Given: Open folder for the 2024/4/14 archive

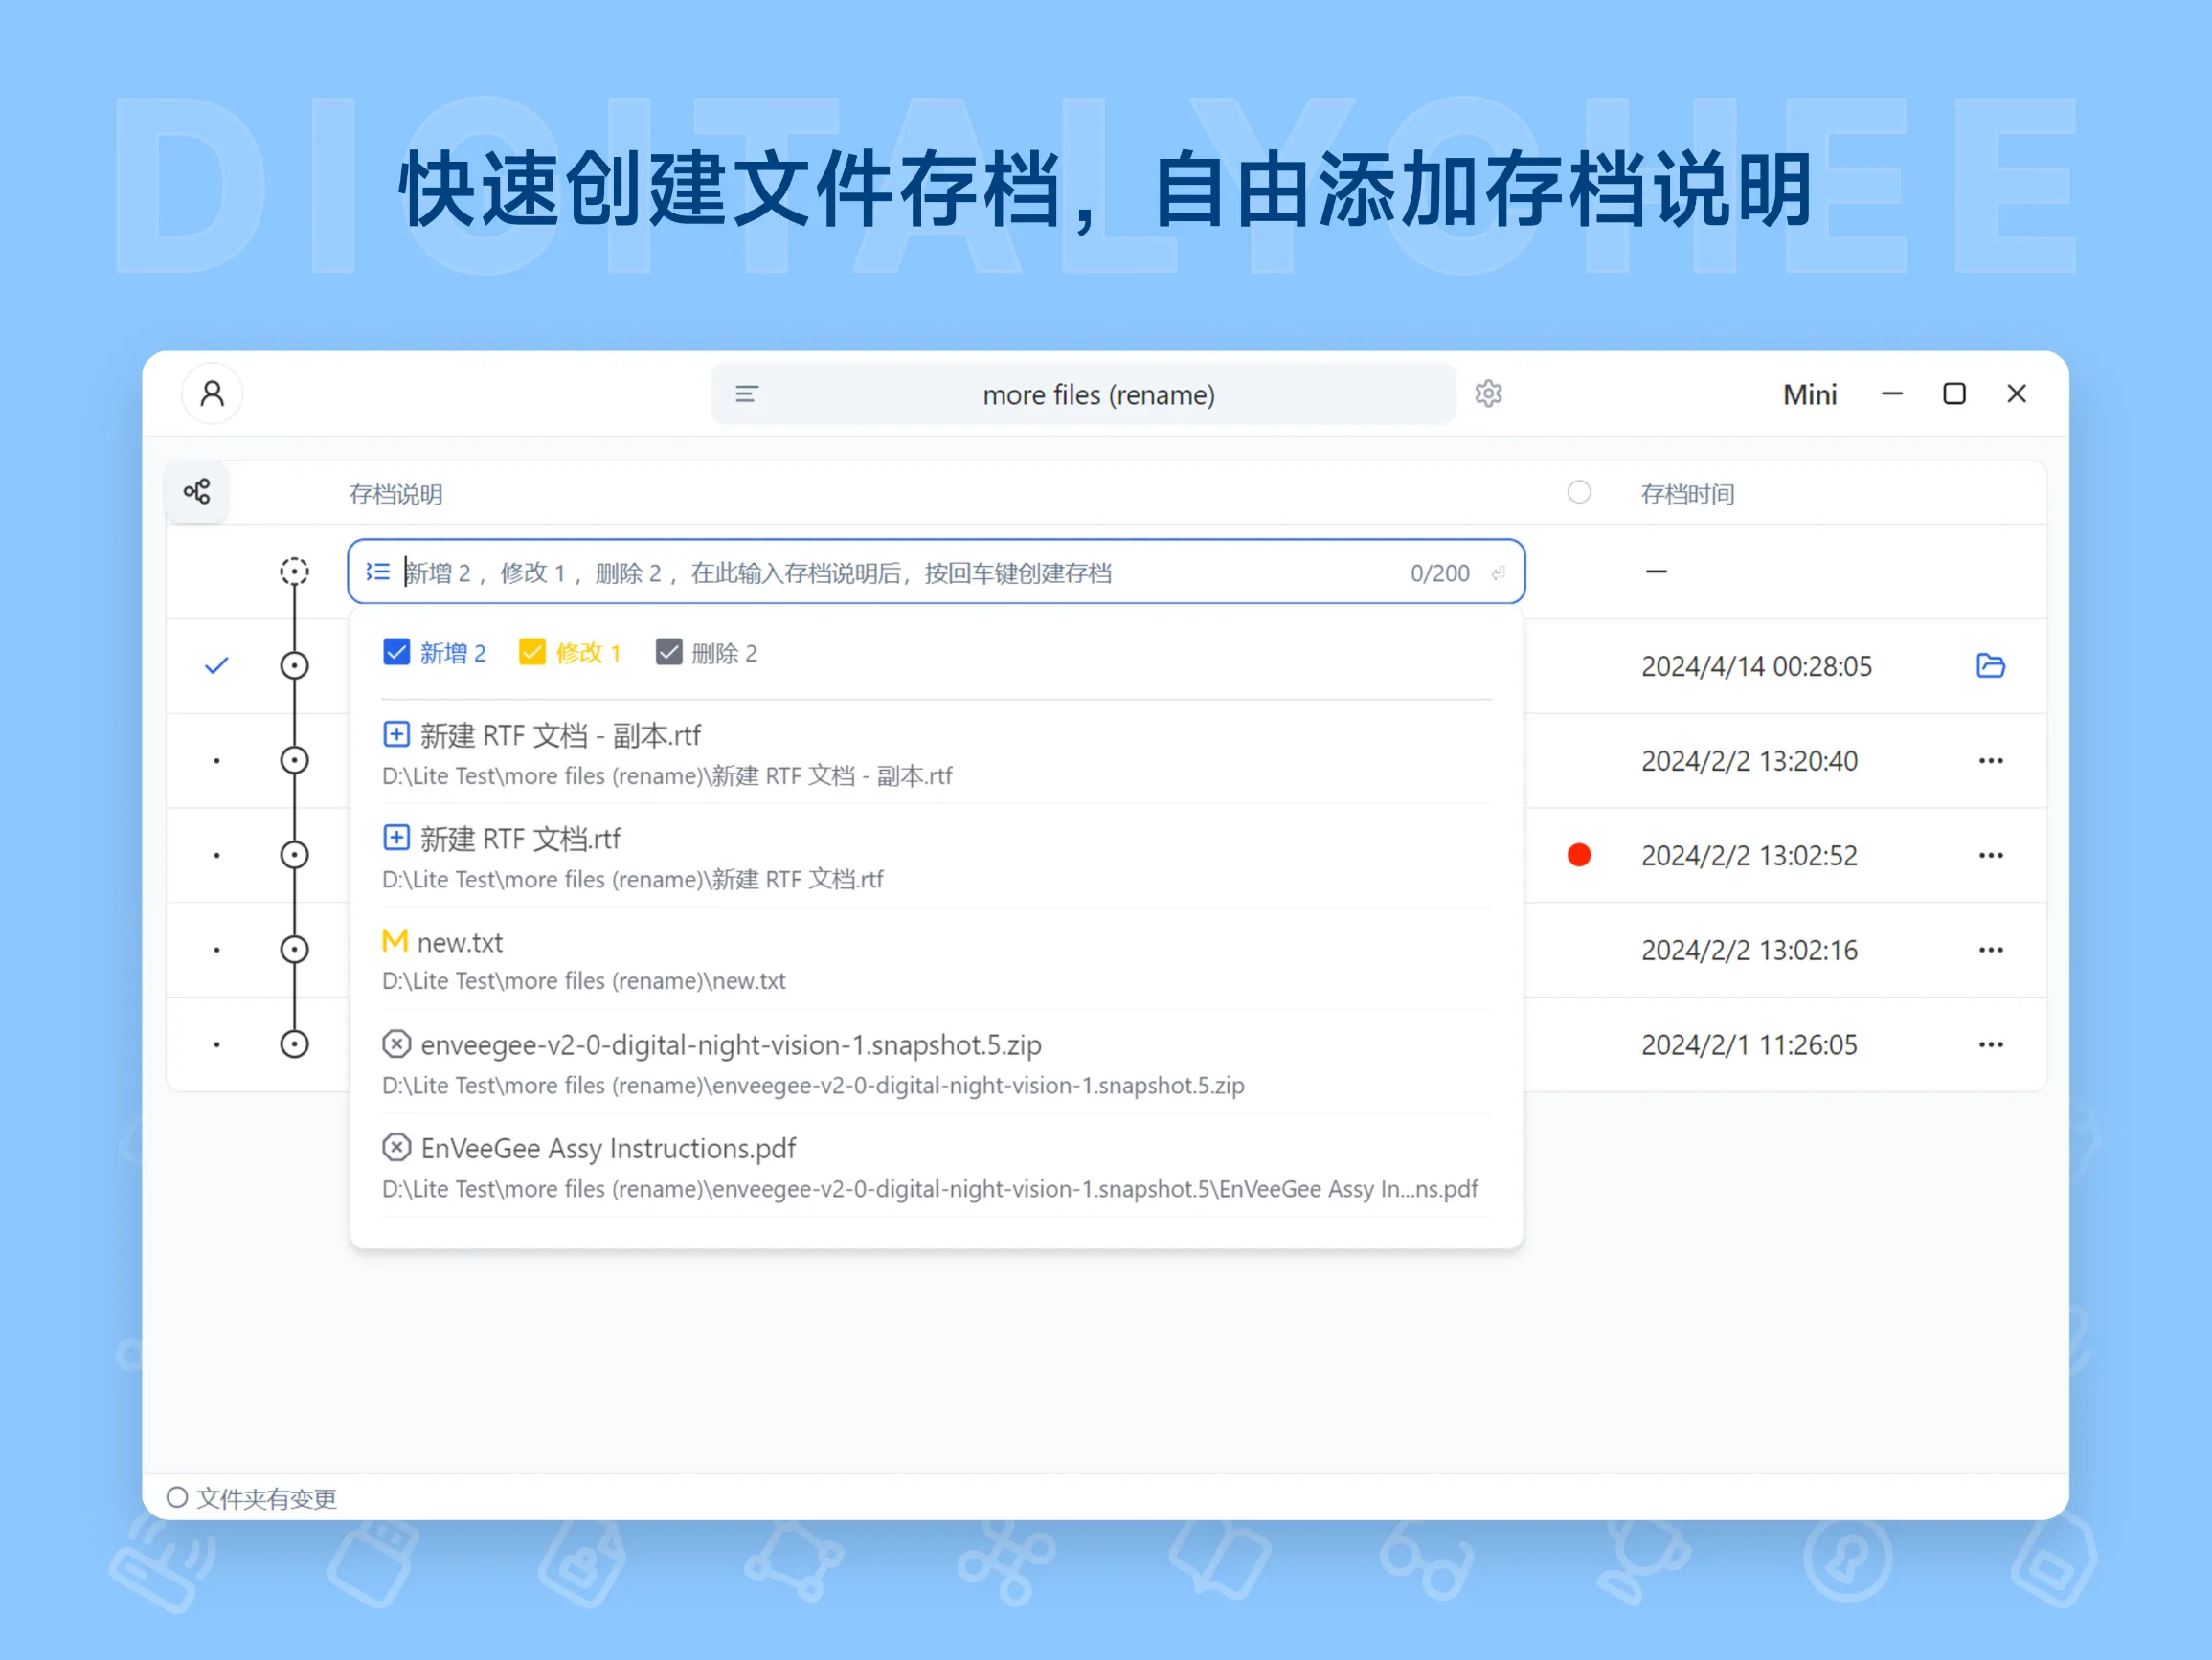Looking at the screenshot, I should coord(1991,666).
